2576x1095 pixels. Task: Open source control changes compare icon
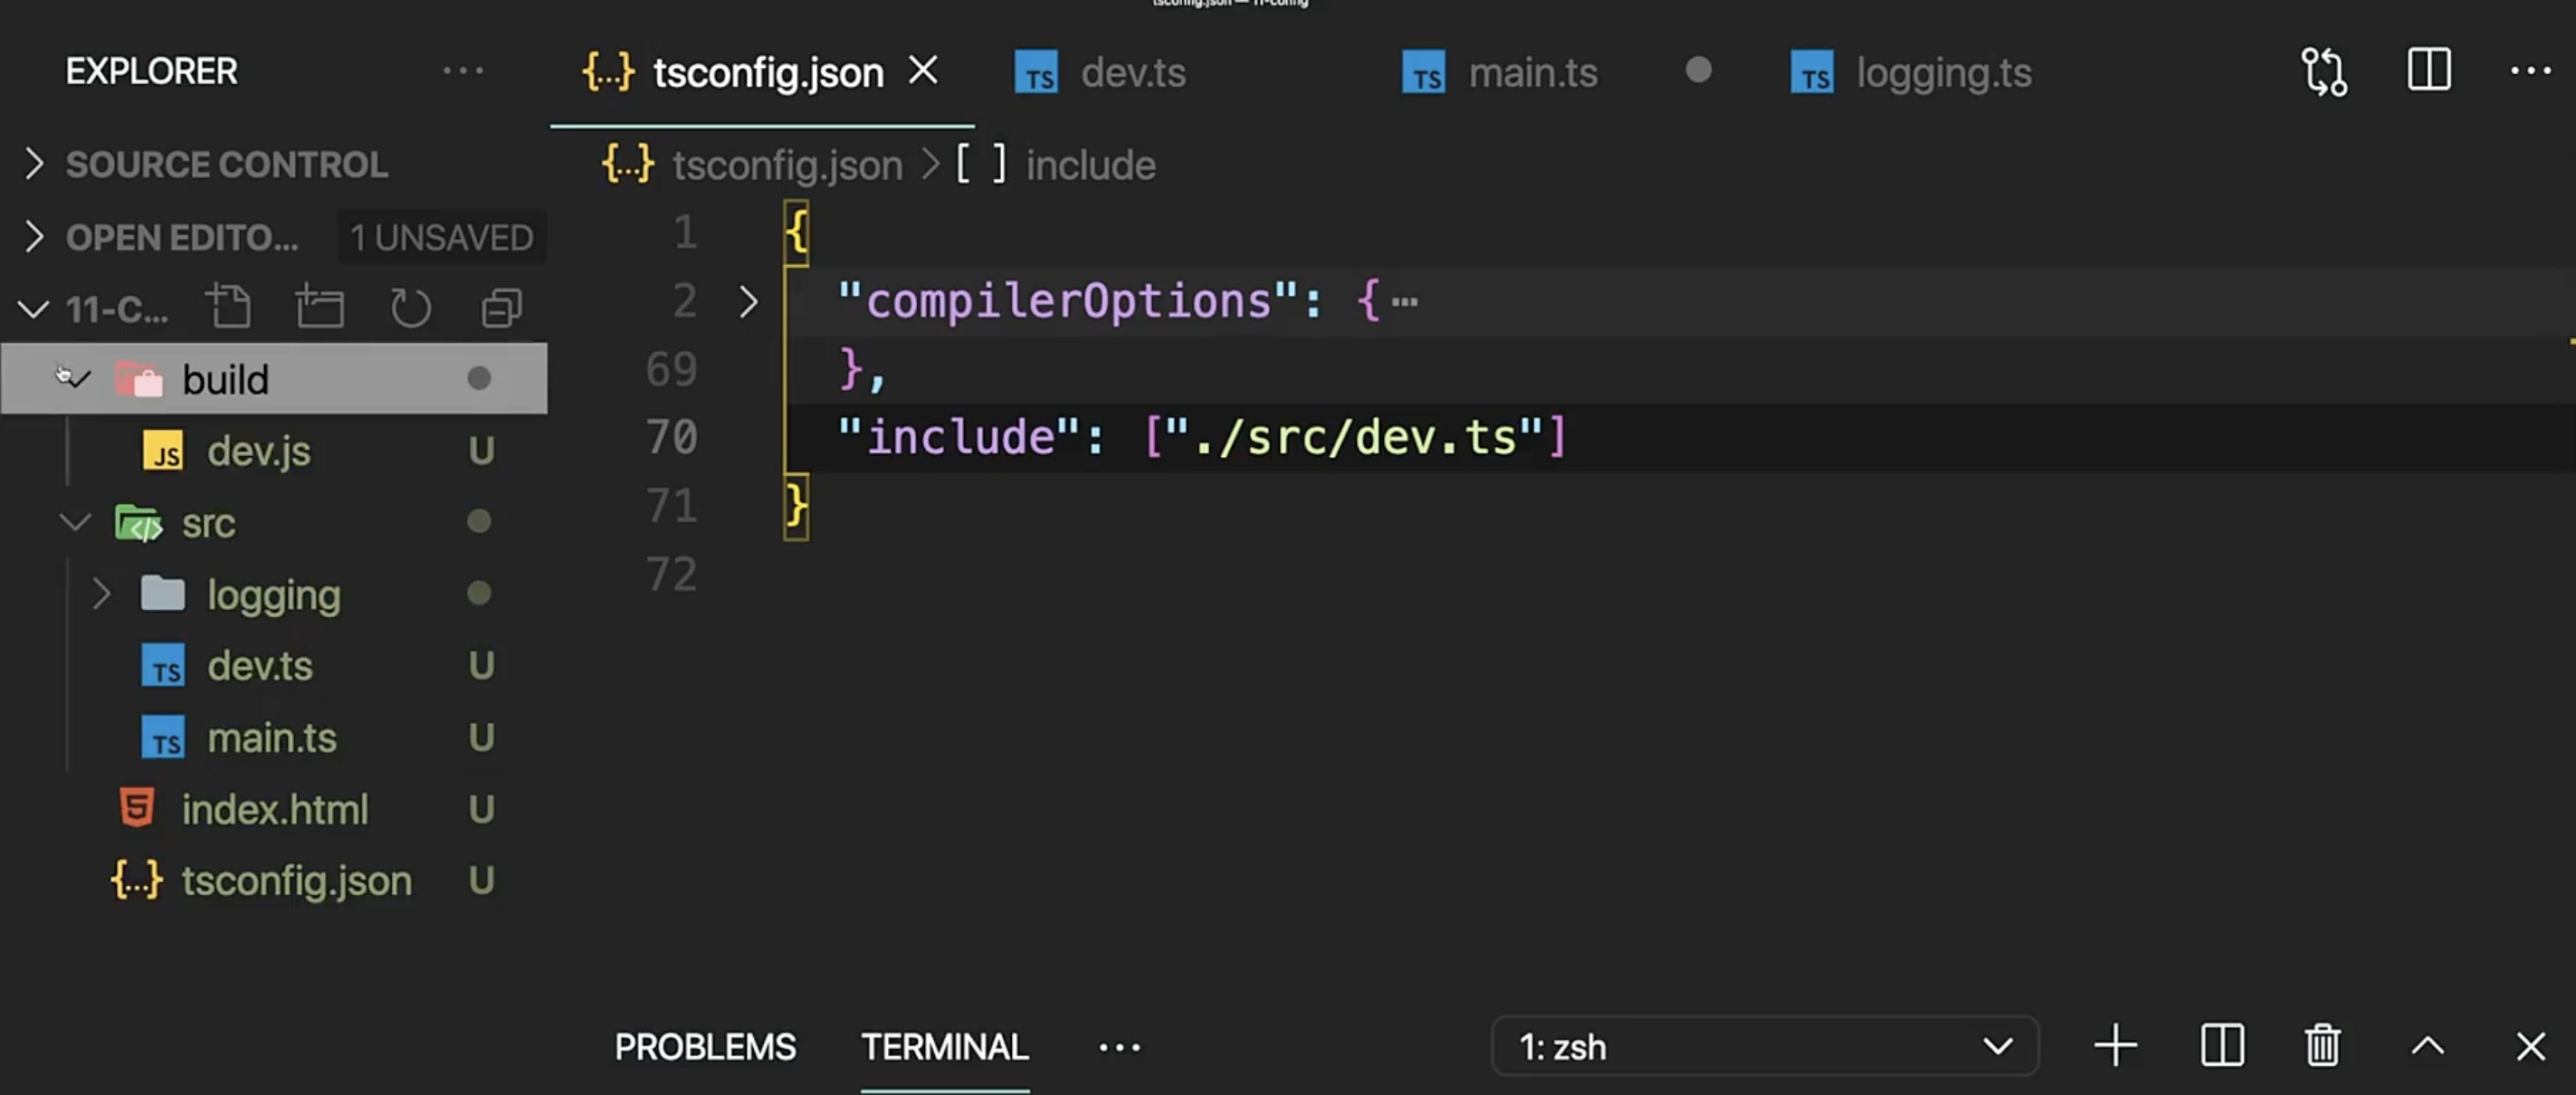tap(2324, 72)
